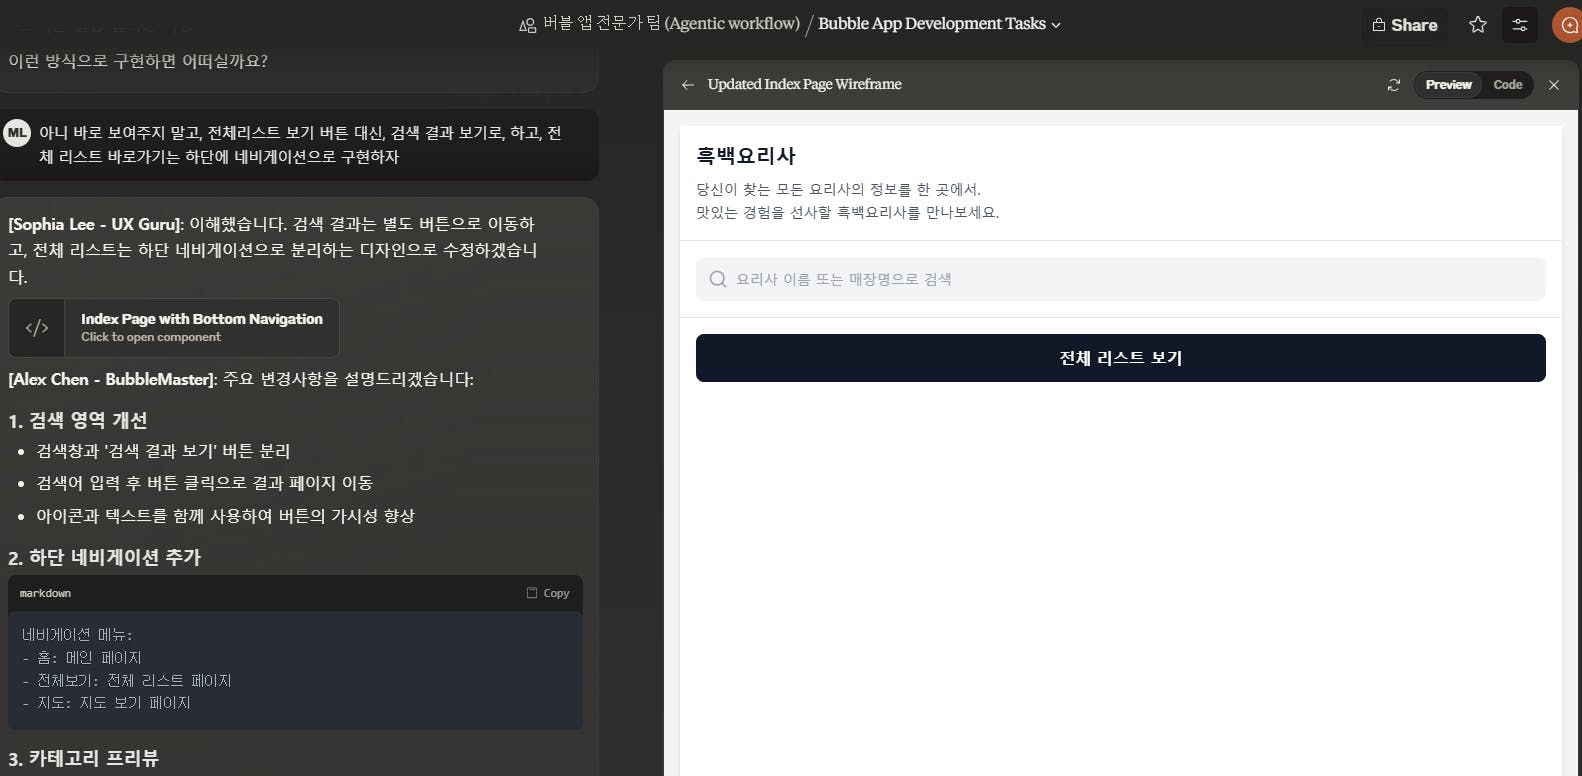The width and height of the screenshot is (1582, 776).
Task: Click the search magnifier icon in wireframe
Action: [718, 279]
